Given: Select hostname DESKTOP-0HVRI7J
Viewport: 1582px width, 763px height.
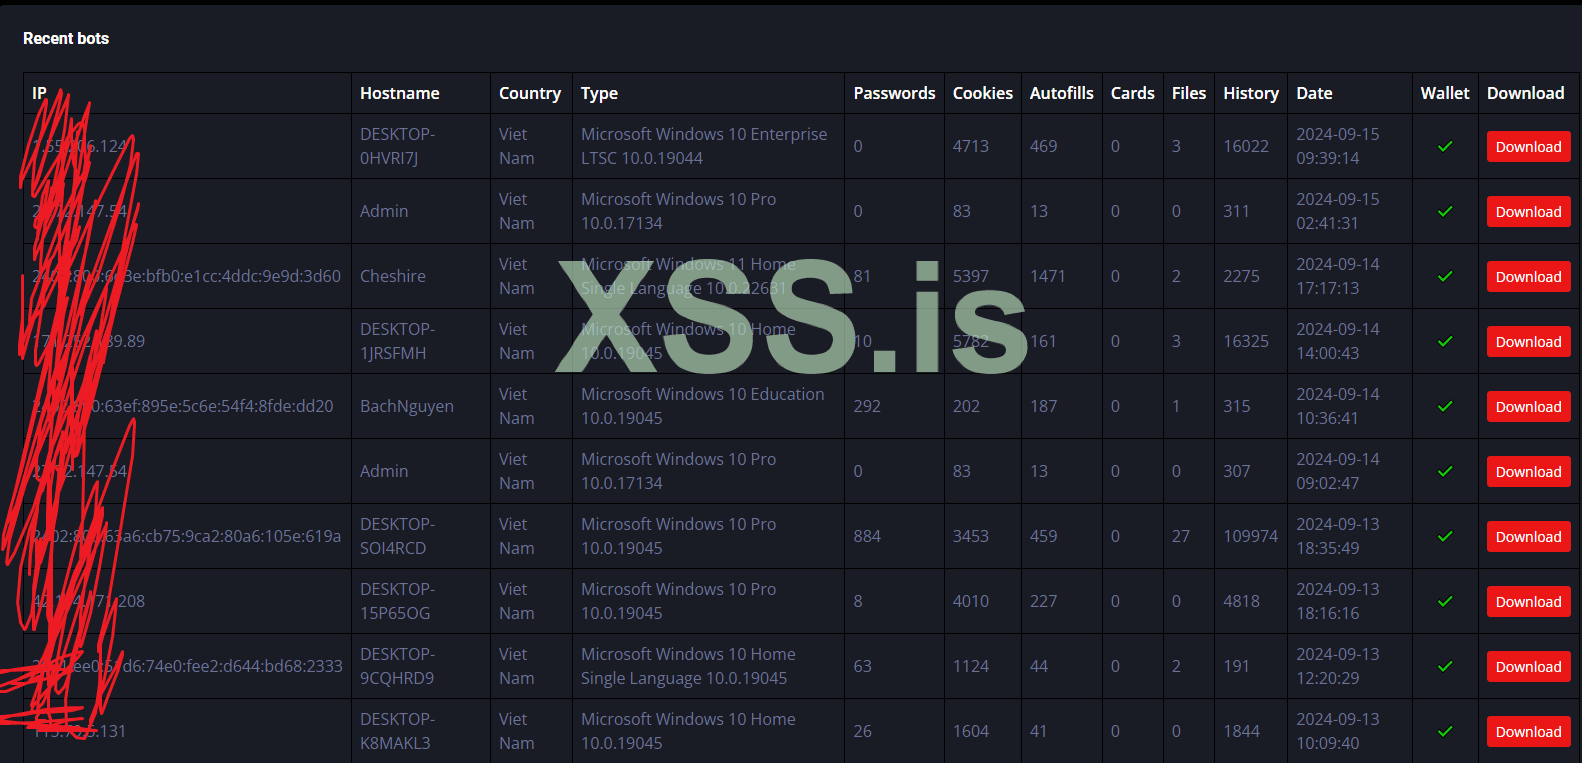Looking at the screenshot, I should (398, 146).
